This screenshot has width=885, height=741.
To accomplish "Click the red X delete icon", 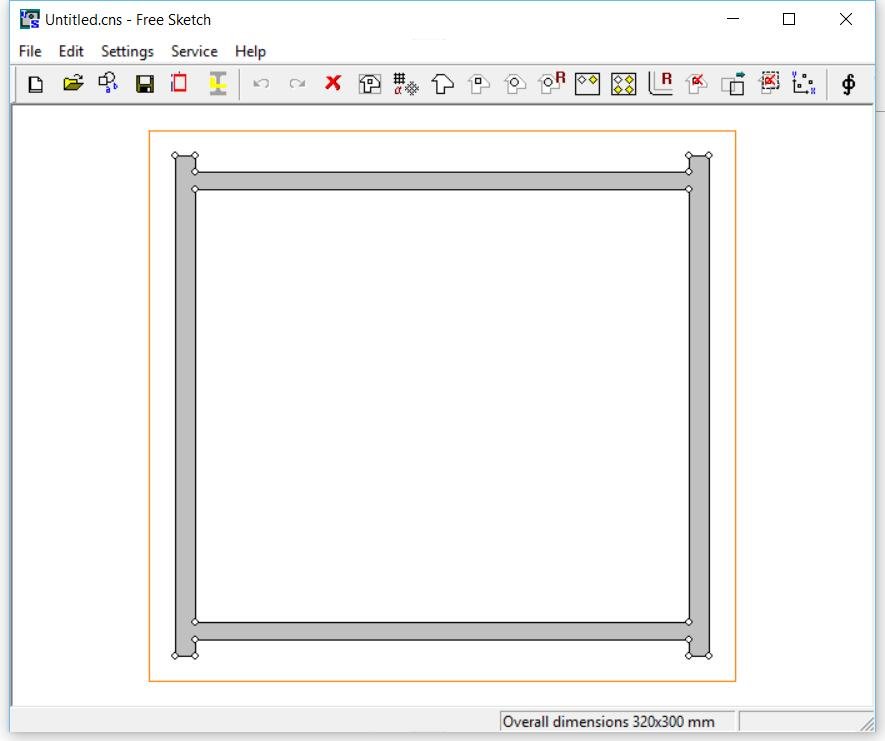I will tap(333, 84).
